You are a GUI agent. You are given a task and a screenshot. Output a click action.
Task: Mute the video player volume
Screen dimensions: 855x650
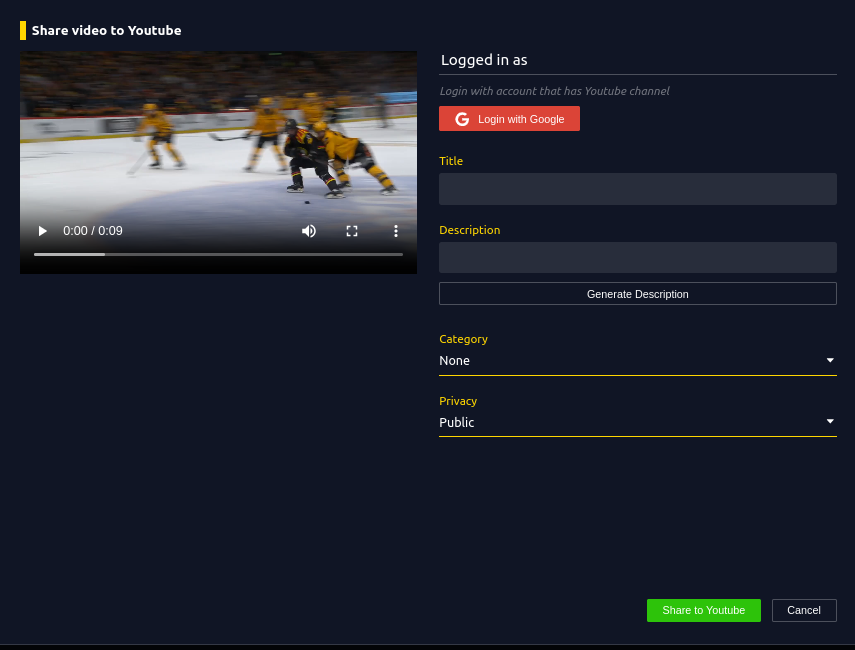(309, 231)
